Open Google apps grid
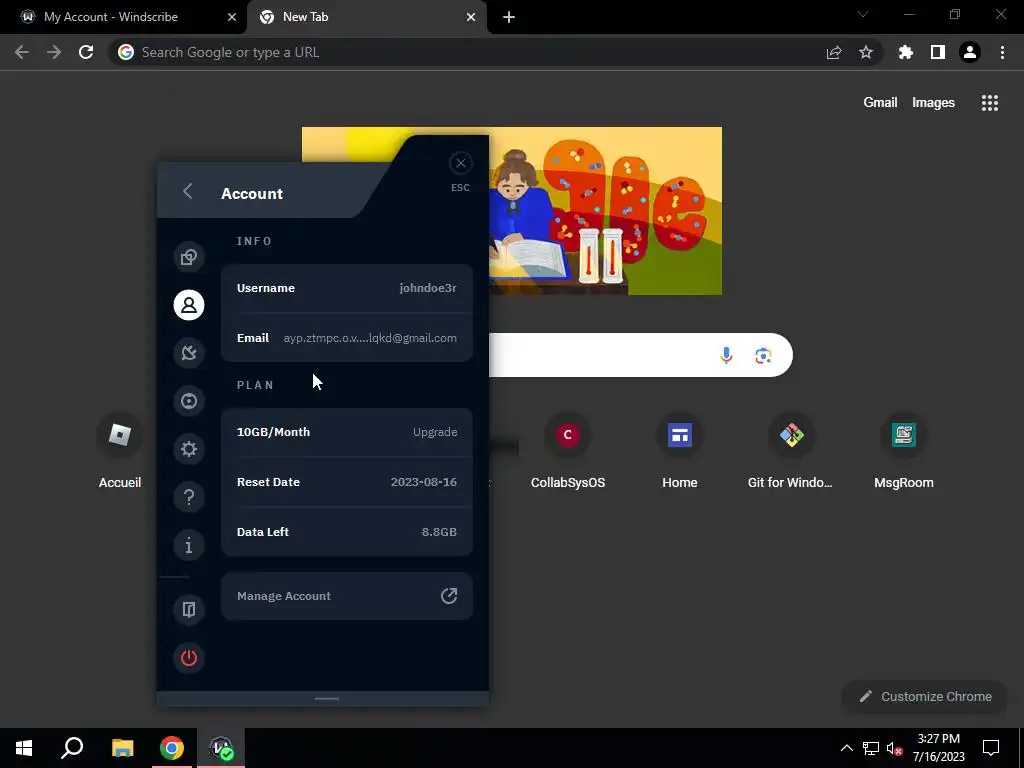Screen dimensions: 1024x768 pyautogui.click(x=990, y=103)
